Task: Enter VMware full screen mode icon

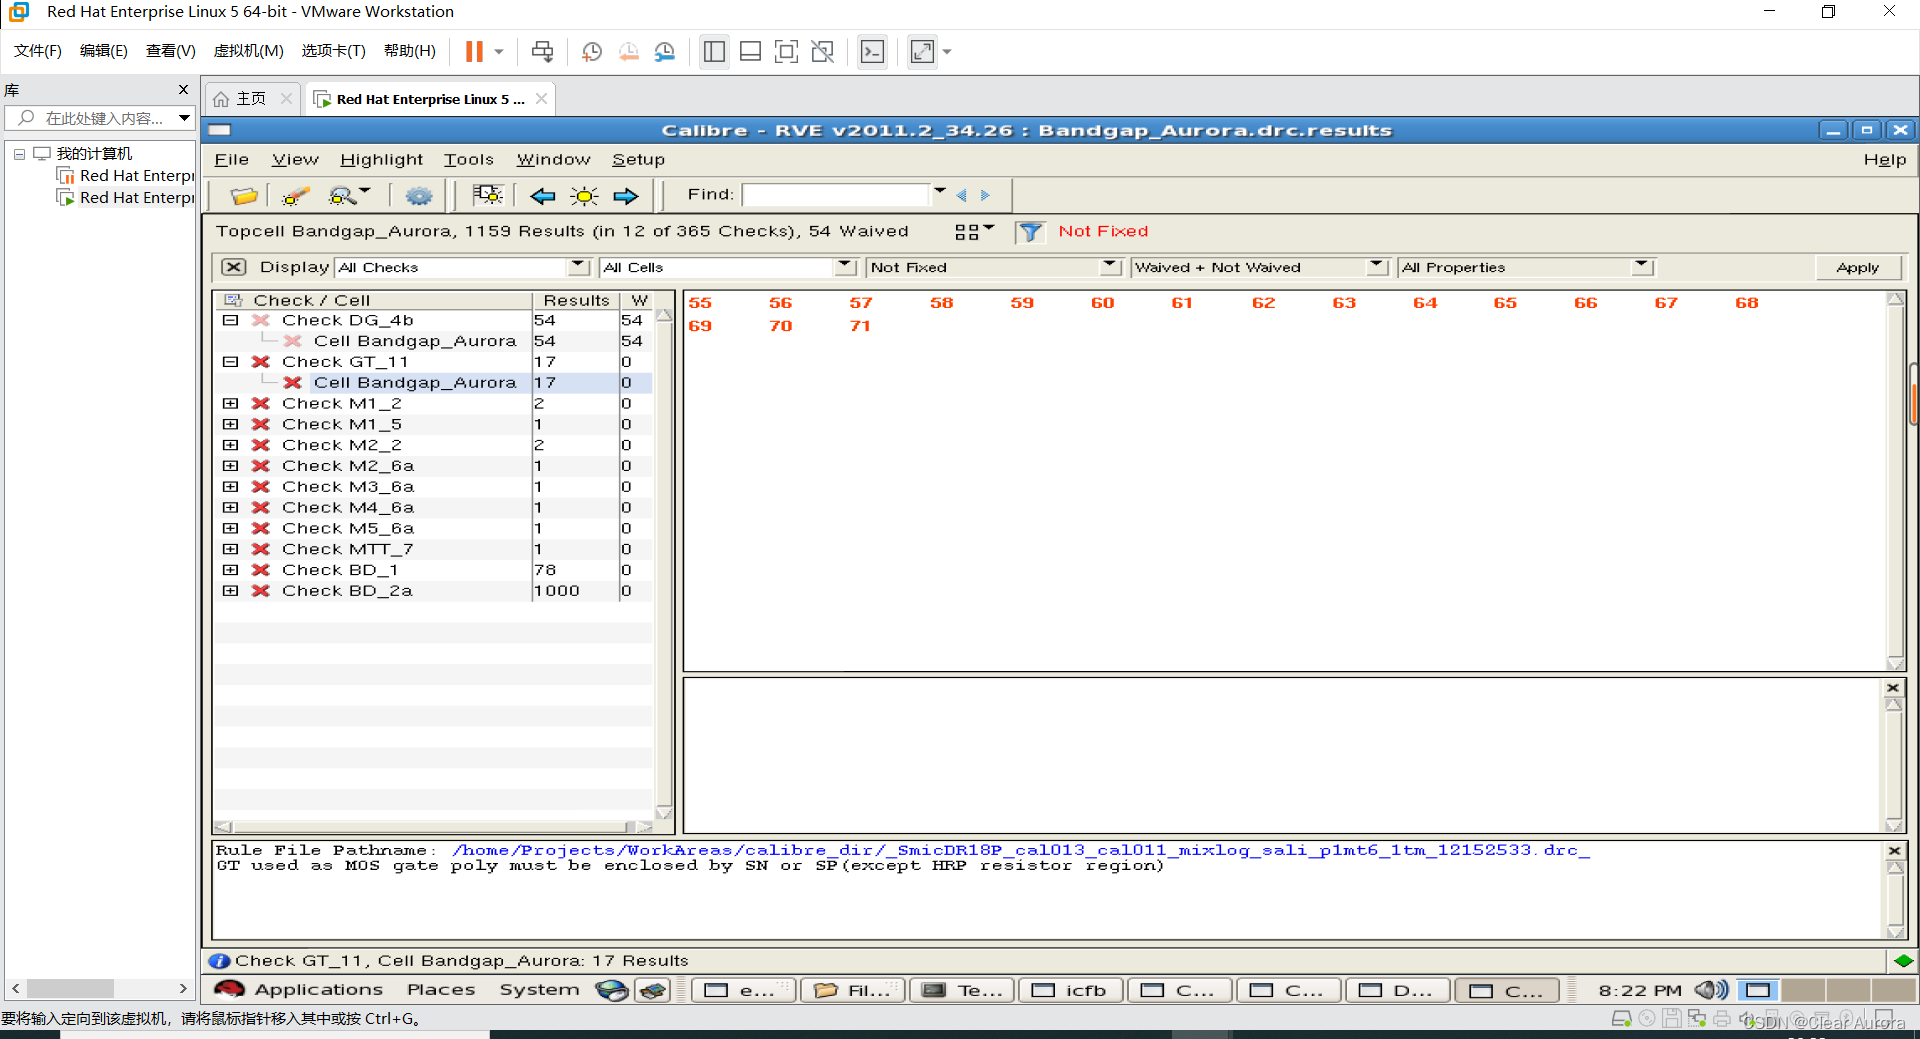Action: click(x=787, y=51)
